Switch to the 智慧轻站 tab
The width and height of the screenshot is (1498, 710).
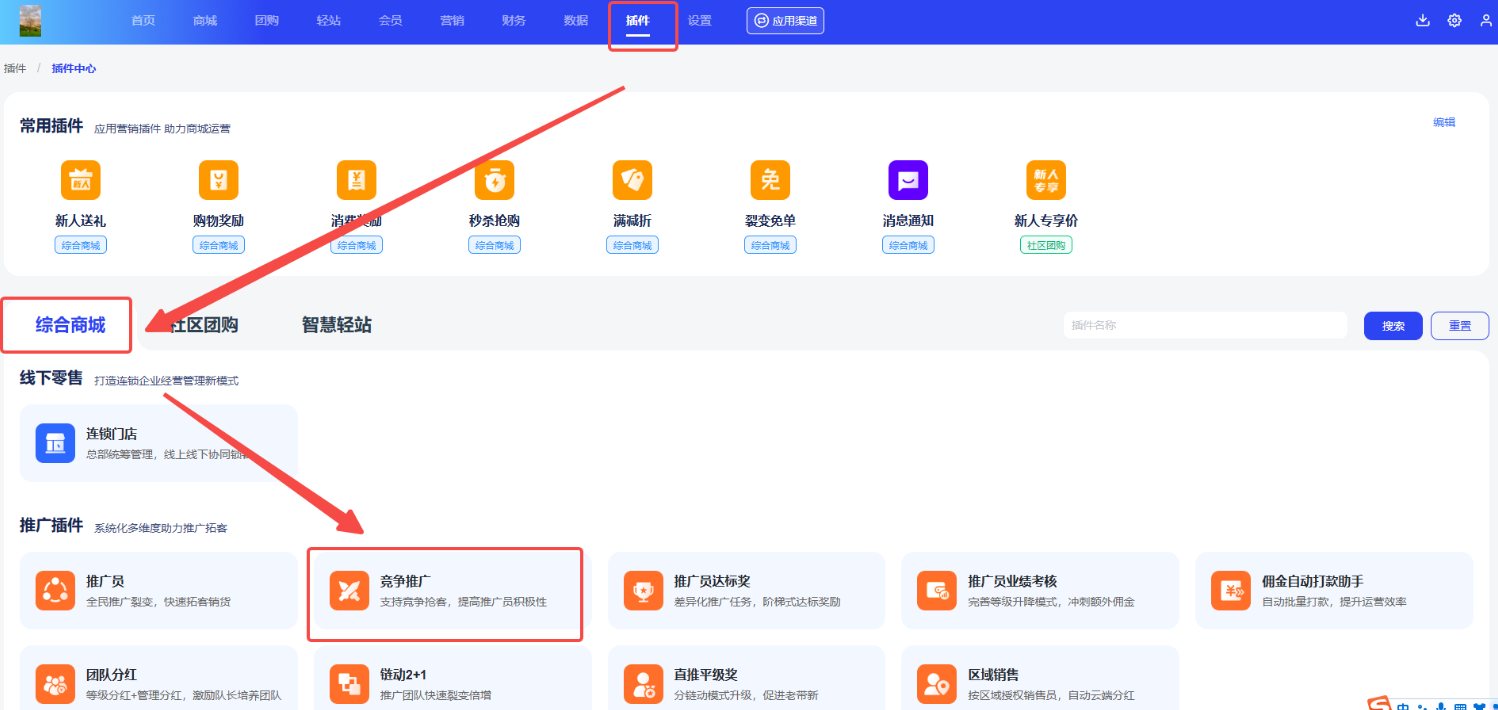[337, 325]
